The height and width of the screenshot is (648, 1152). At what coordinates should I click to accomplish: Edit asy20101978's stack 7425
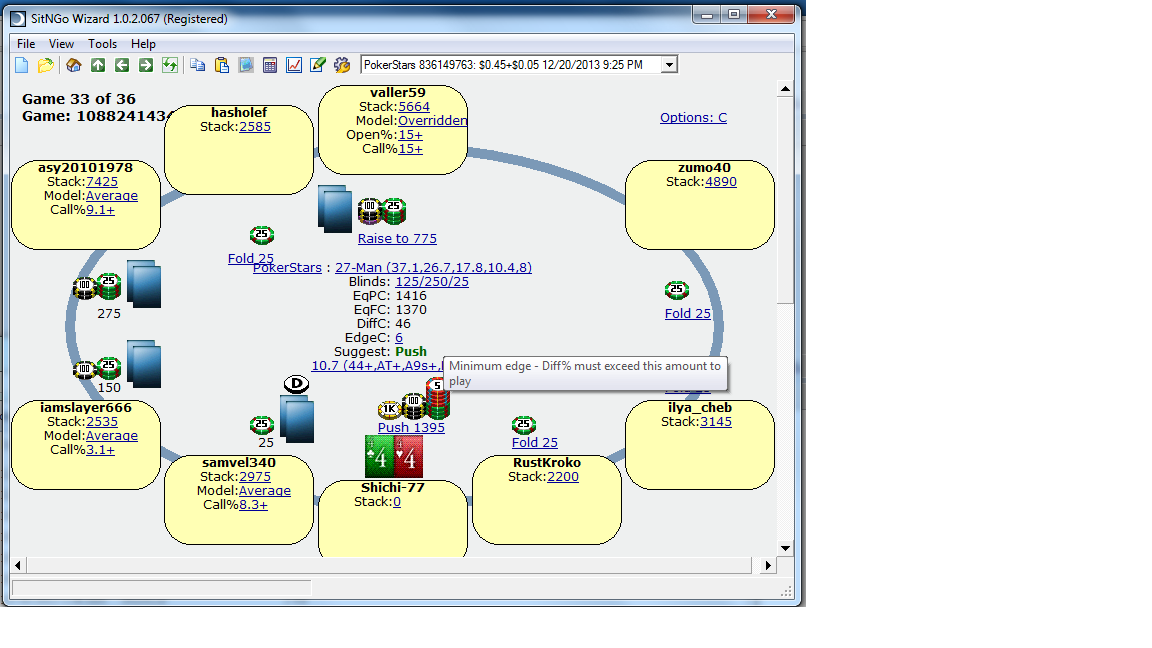(102, 182)
